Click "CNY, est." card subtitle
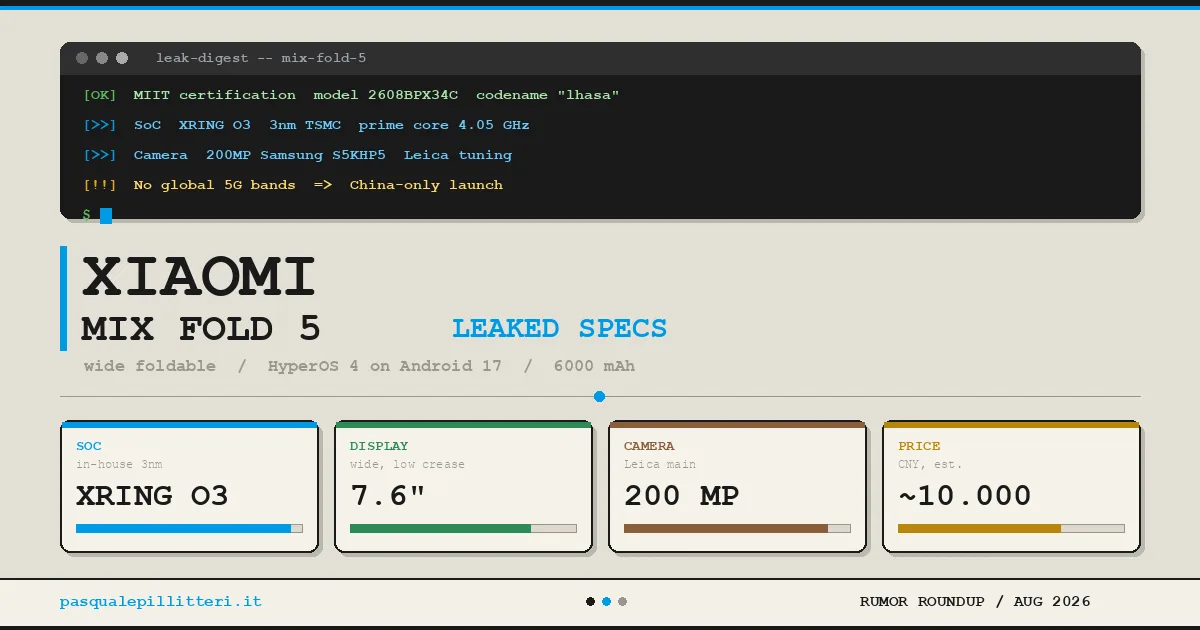1200x630 pixels. [930, 464]
